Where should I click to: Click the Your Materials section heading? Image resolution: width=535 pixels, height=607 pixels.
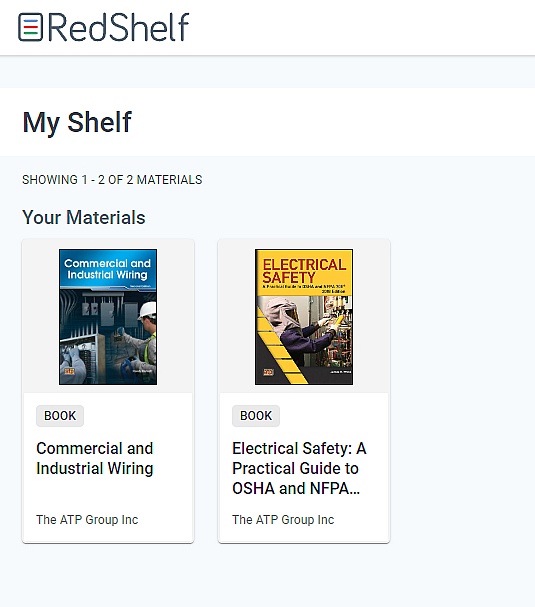point(84,217)
